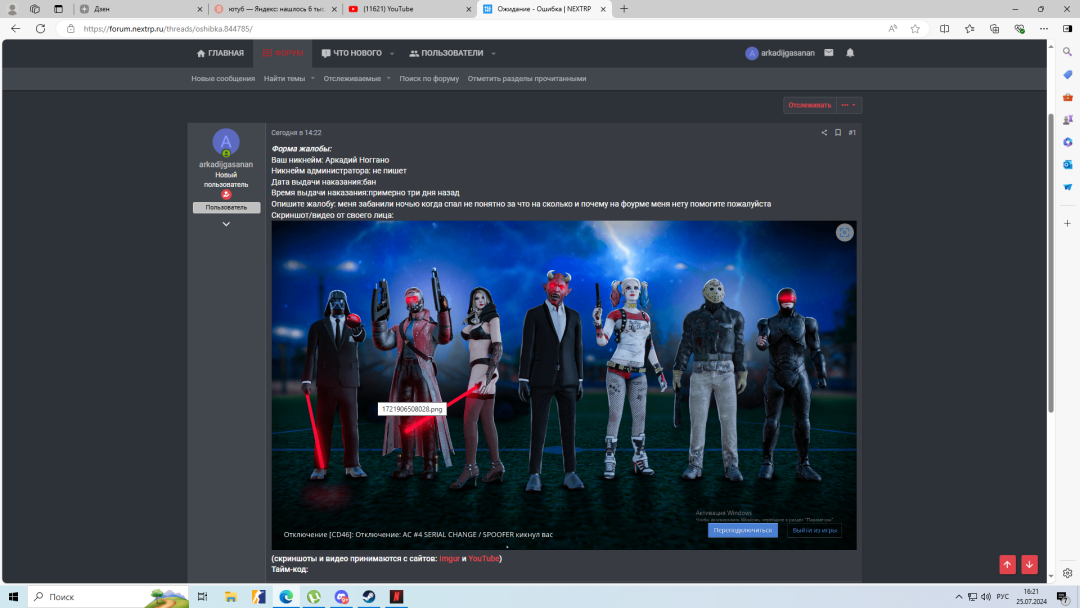This screenshot has height=608, width=1080.
Task: Open Task View on the taskbar
Action: [x=202, y=597]
